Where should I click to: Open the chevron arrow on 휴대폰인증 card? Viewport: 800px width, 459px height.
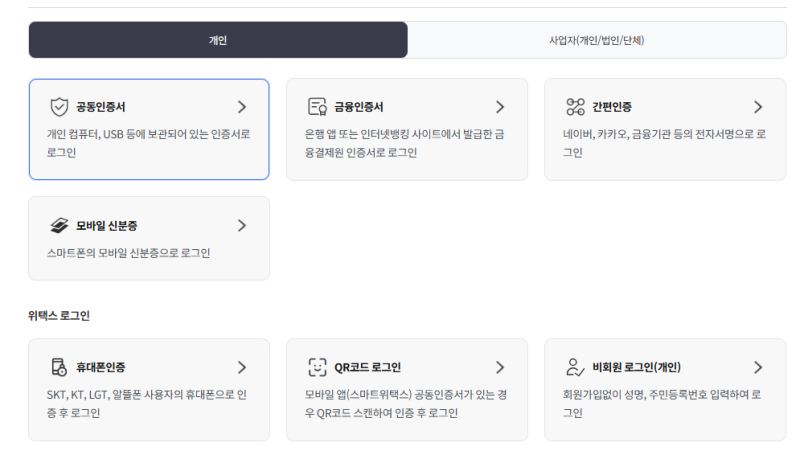pos(242,367)
